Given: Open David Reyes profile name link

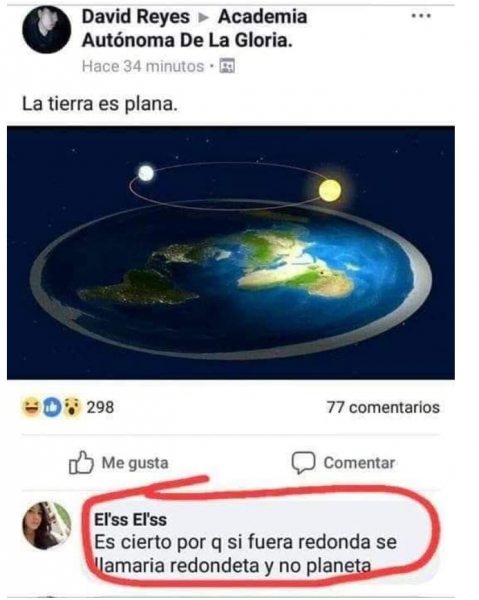Looking at the screenshot, I should [136, 17].
